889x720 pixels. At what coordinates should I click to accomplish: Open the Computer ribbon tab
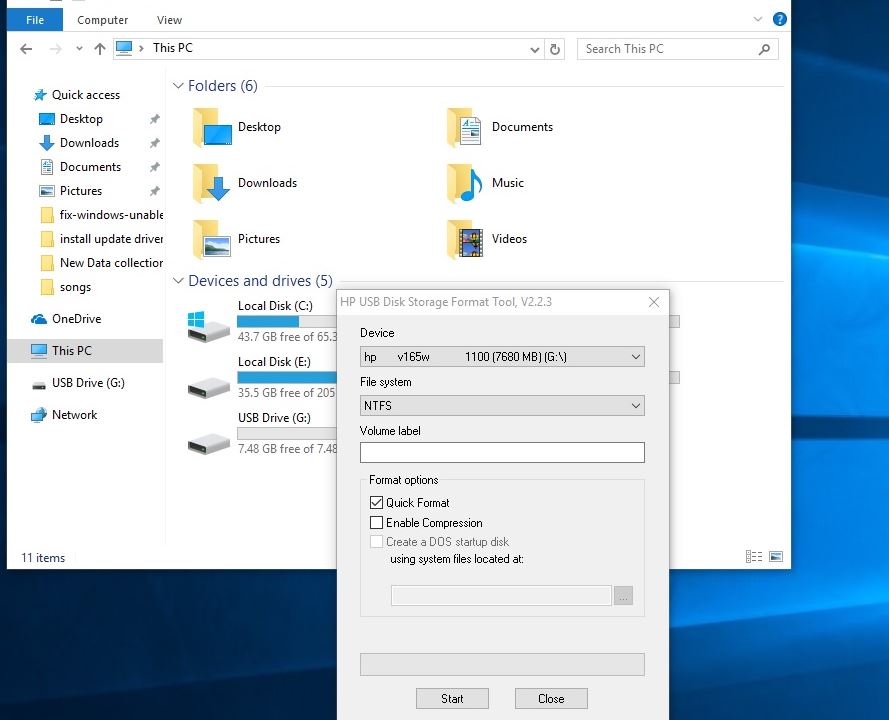pos(103,20)
